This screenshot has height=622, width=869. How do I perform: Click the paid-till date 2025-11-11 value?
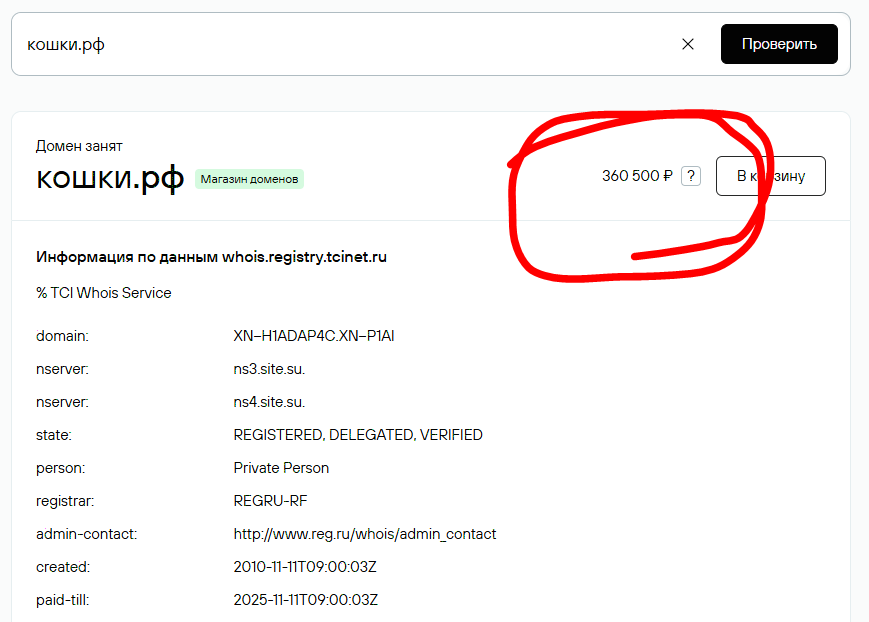[x=305, y=600]
